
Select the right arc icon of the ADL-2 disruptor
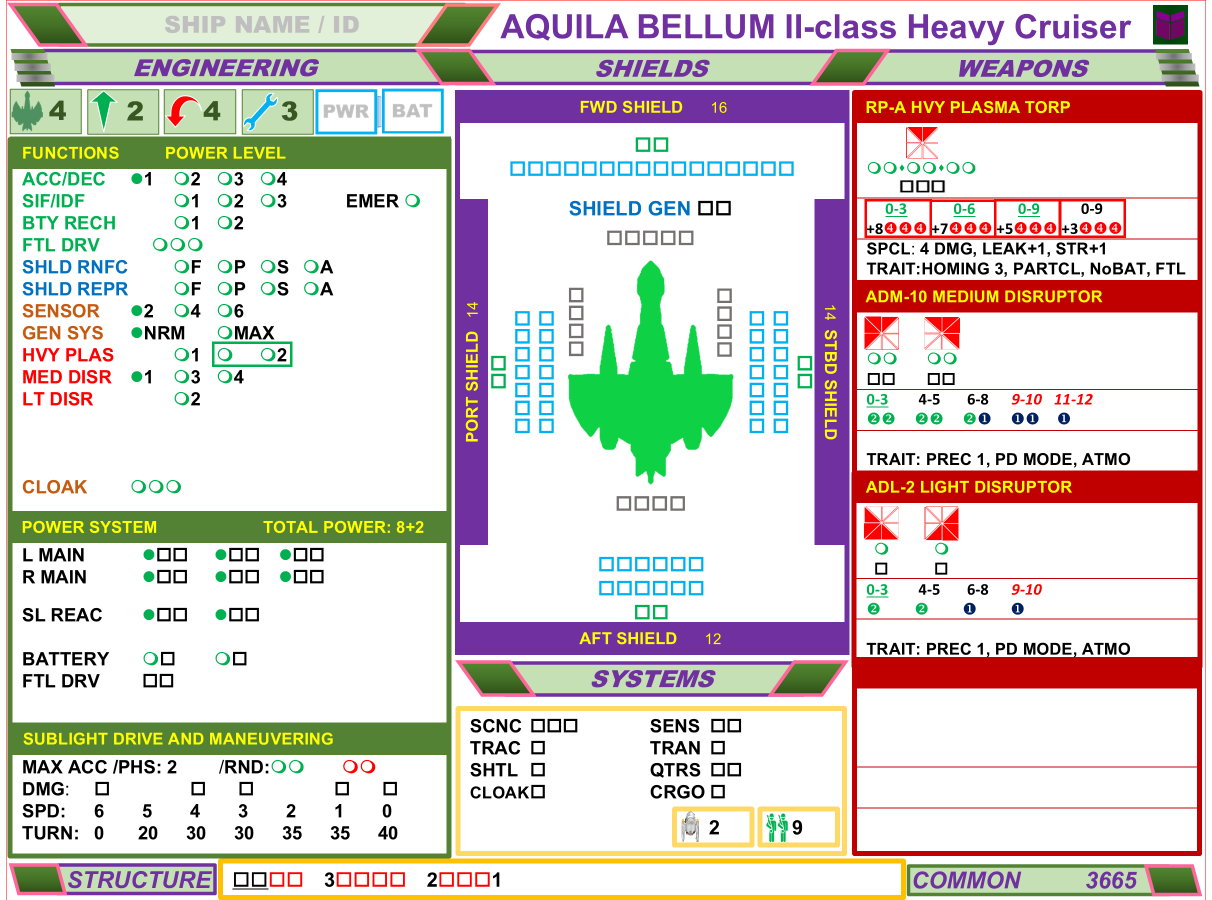click(940, 524)
